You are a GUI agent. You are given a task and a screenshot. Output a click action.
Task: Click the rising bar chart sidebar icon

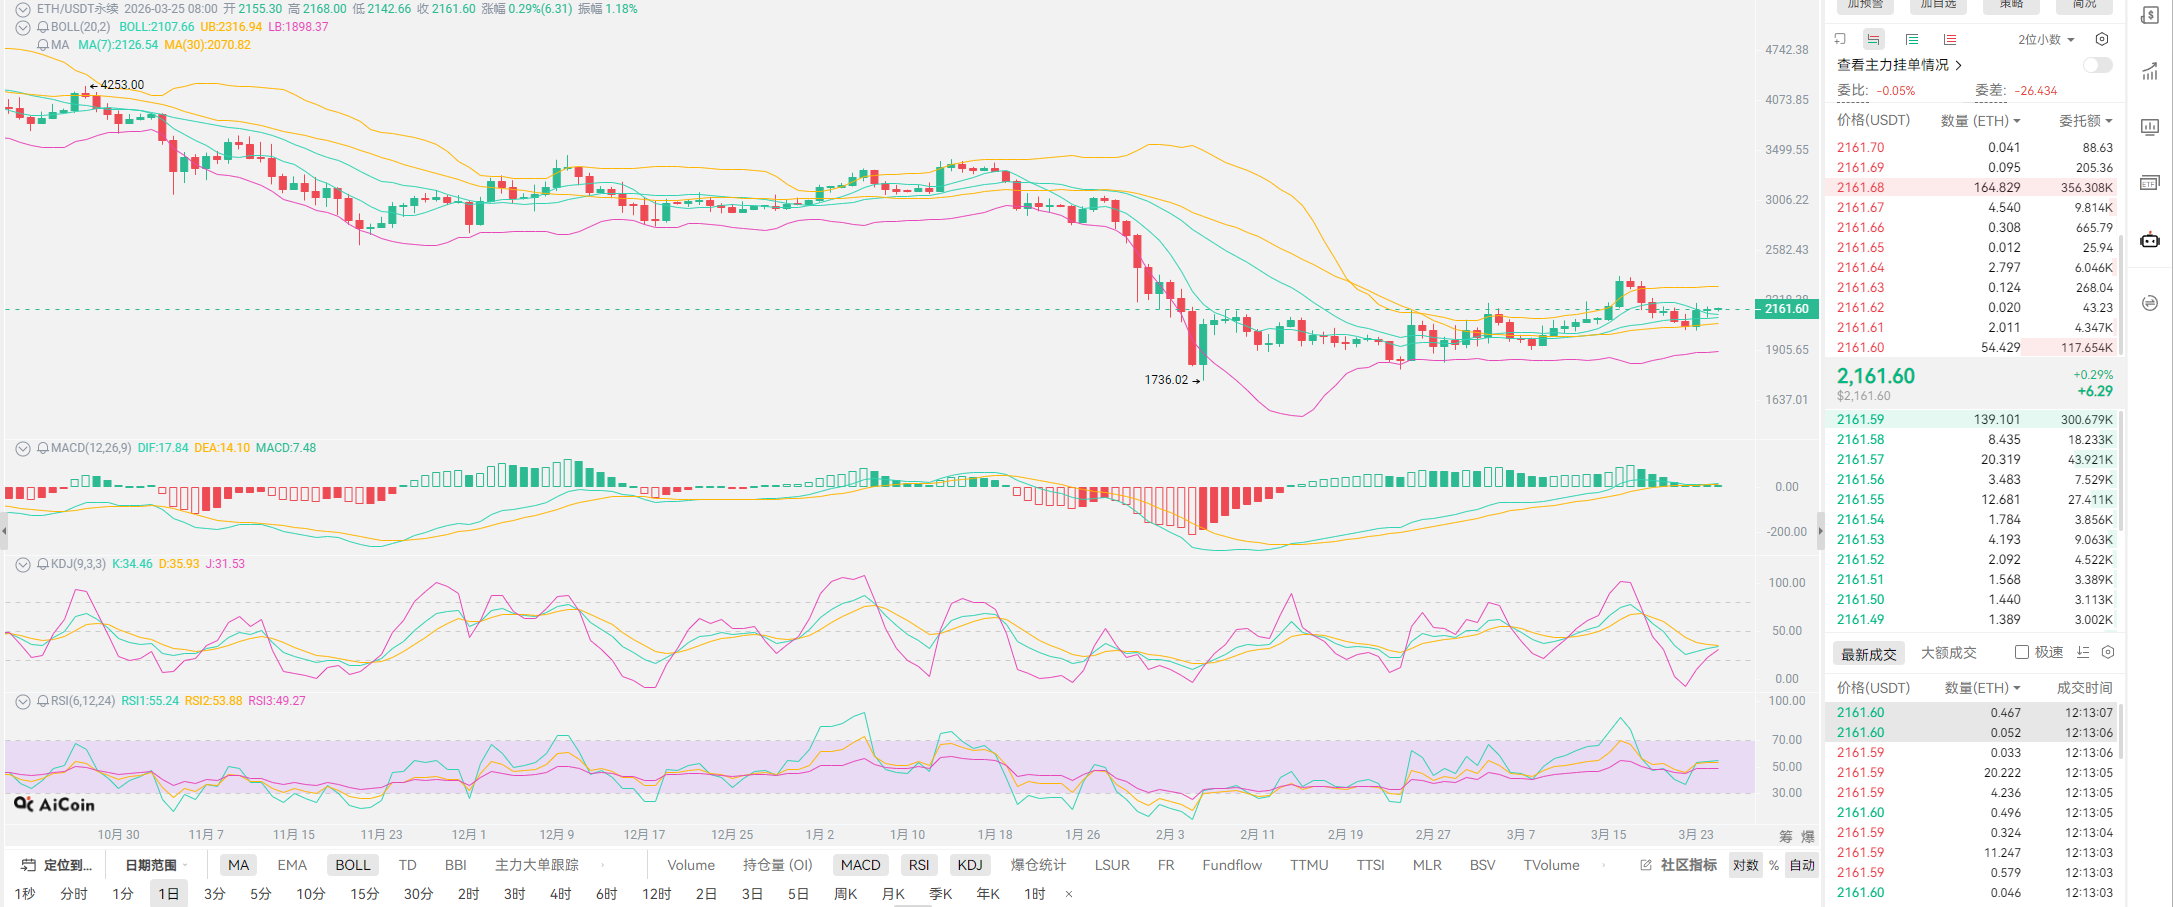pyautogui.click(x=2149, y=71)
